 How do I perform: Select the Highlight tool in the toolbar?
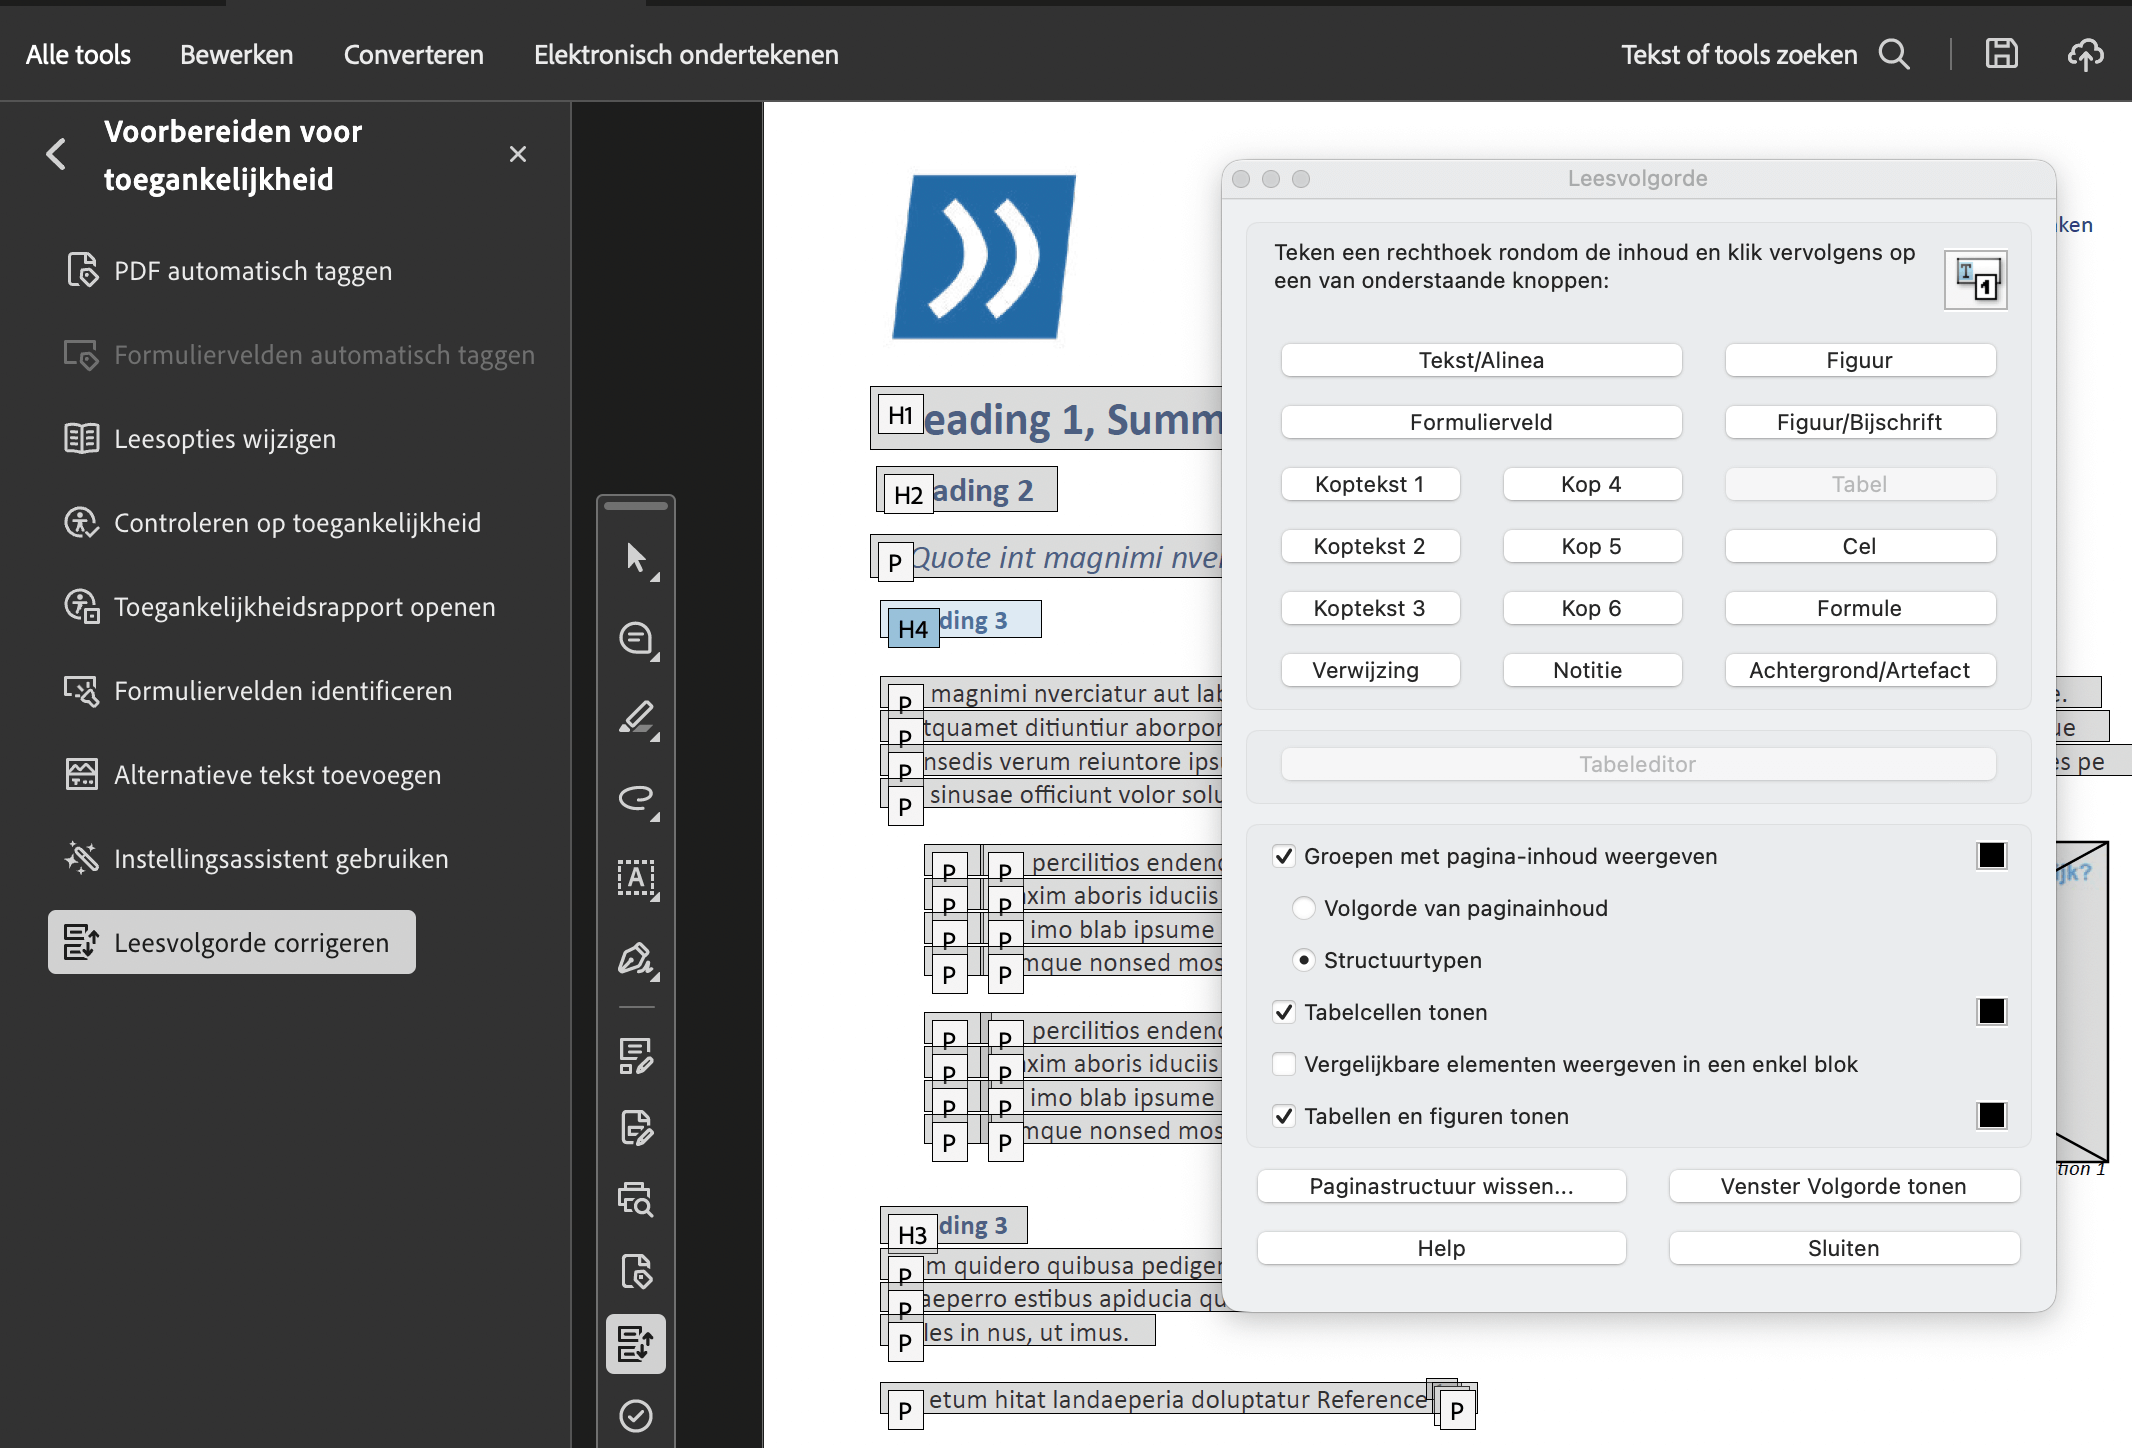pos(637,718)
